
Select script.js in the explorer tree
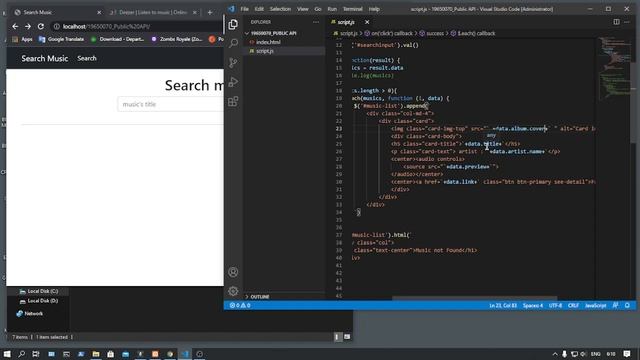(265, 51)
